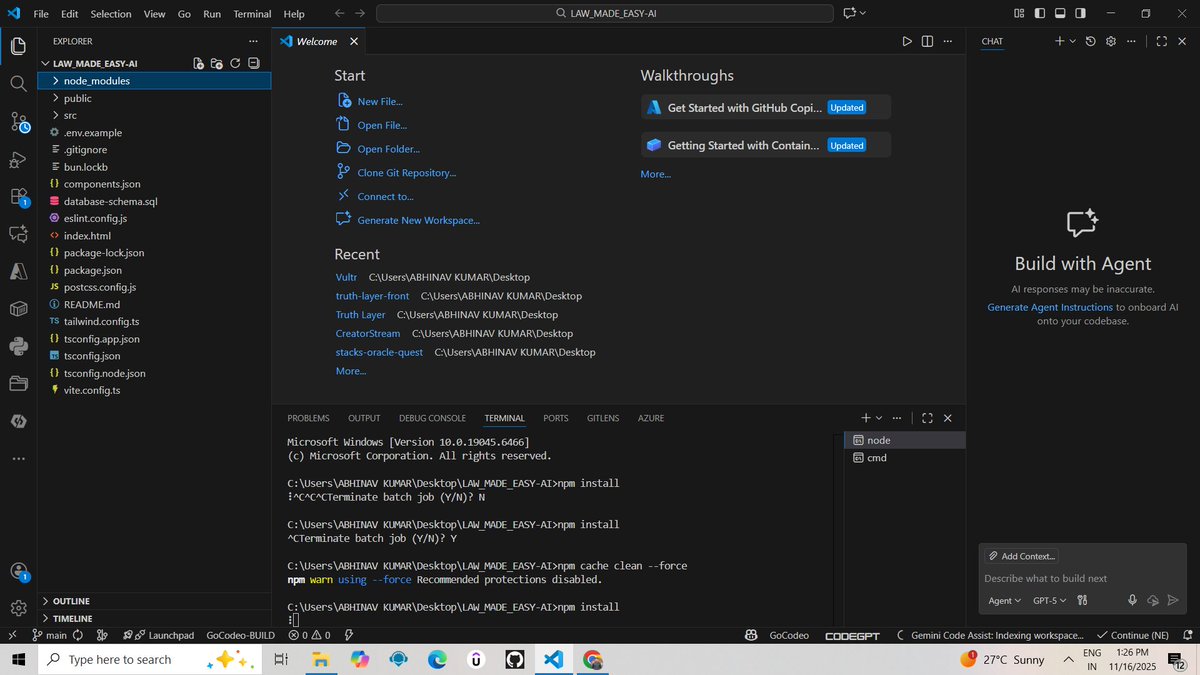This screenshot has height=675, width=1200.
Task: Toggle the bottom panel visibility
Action: (1060, 13)
